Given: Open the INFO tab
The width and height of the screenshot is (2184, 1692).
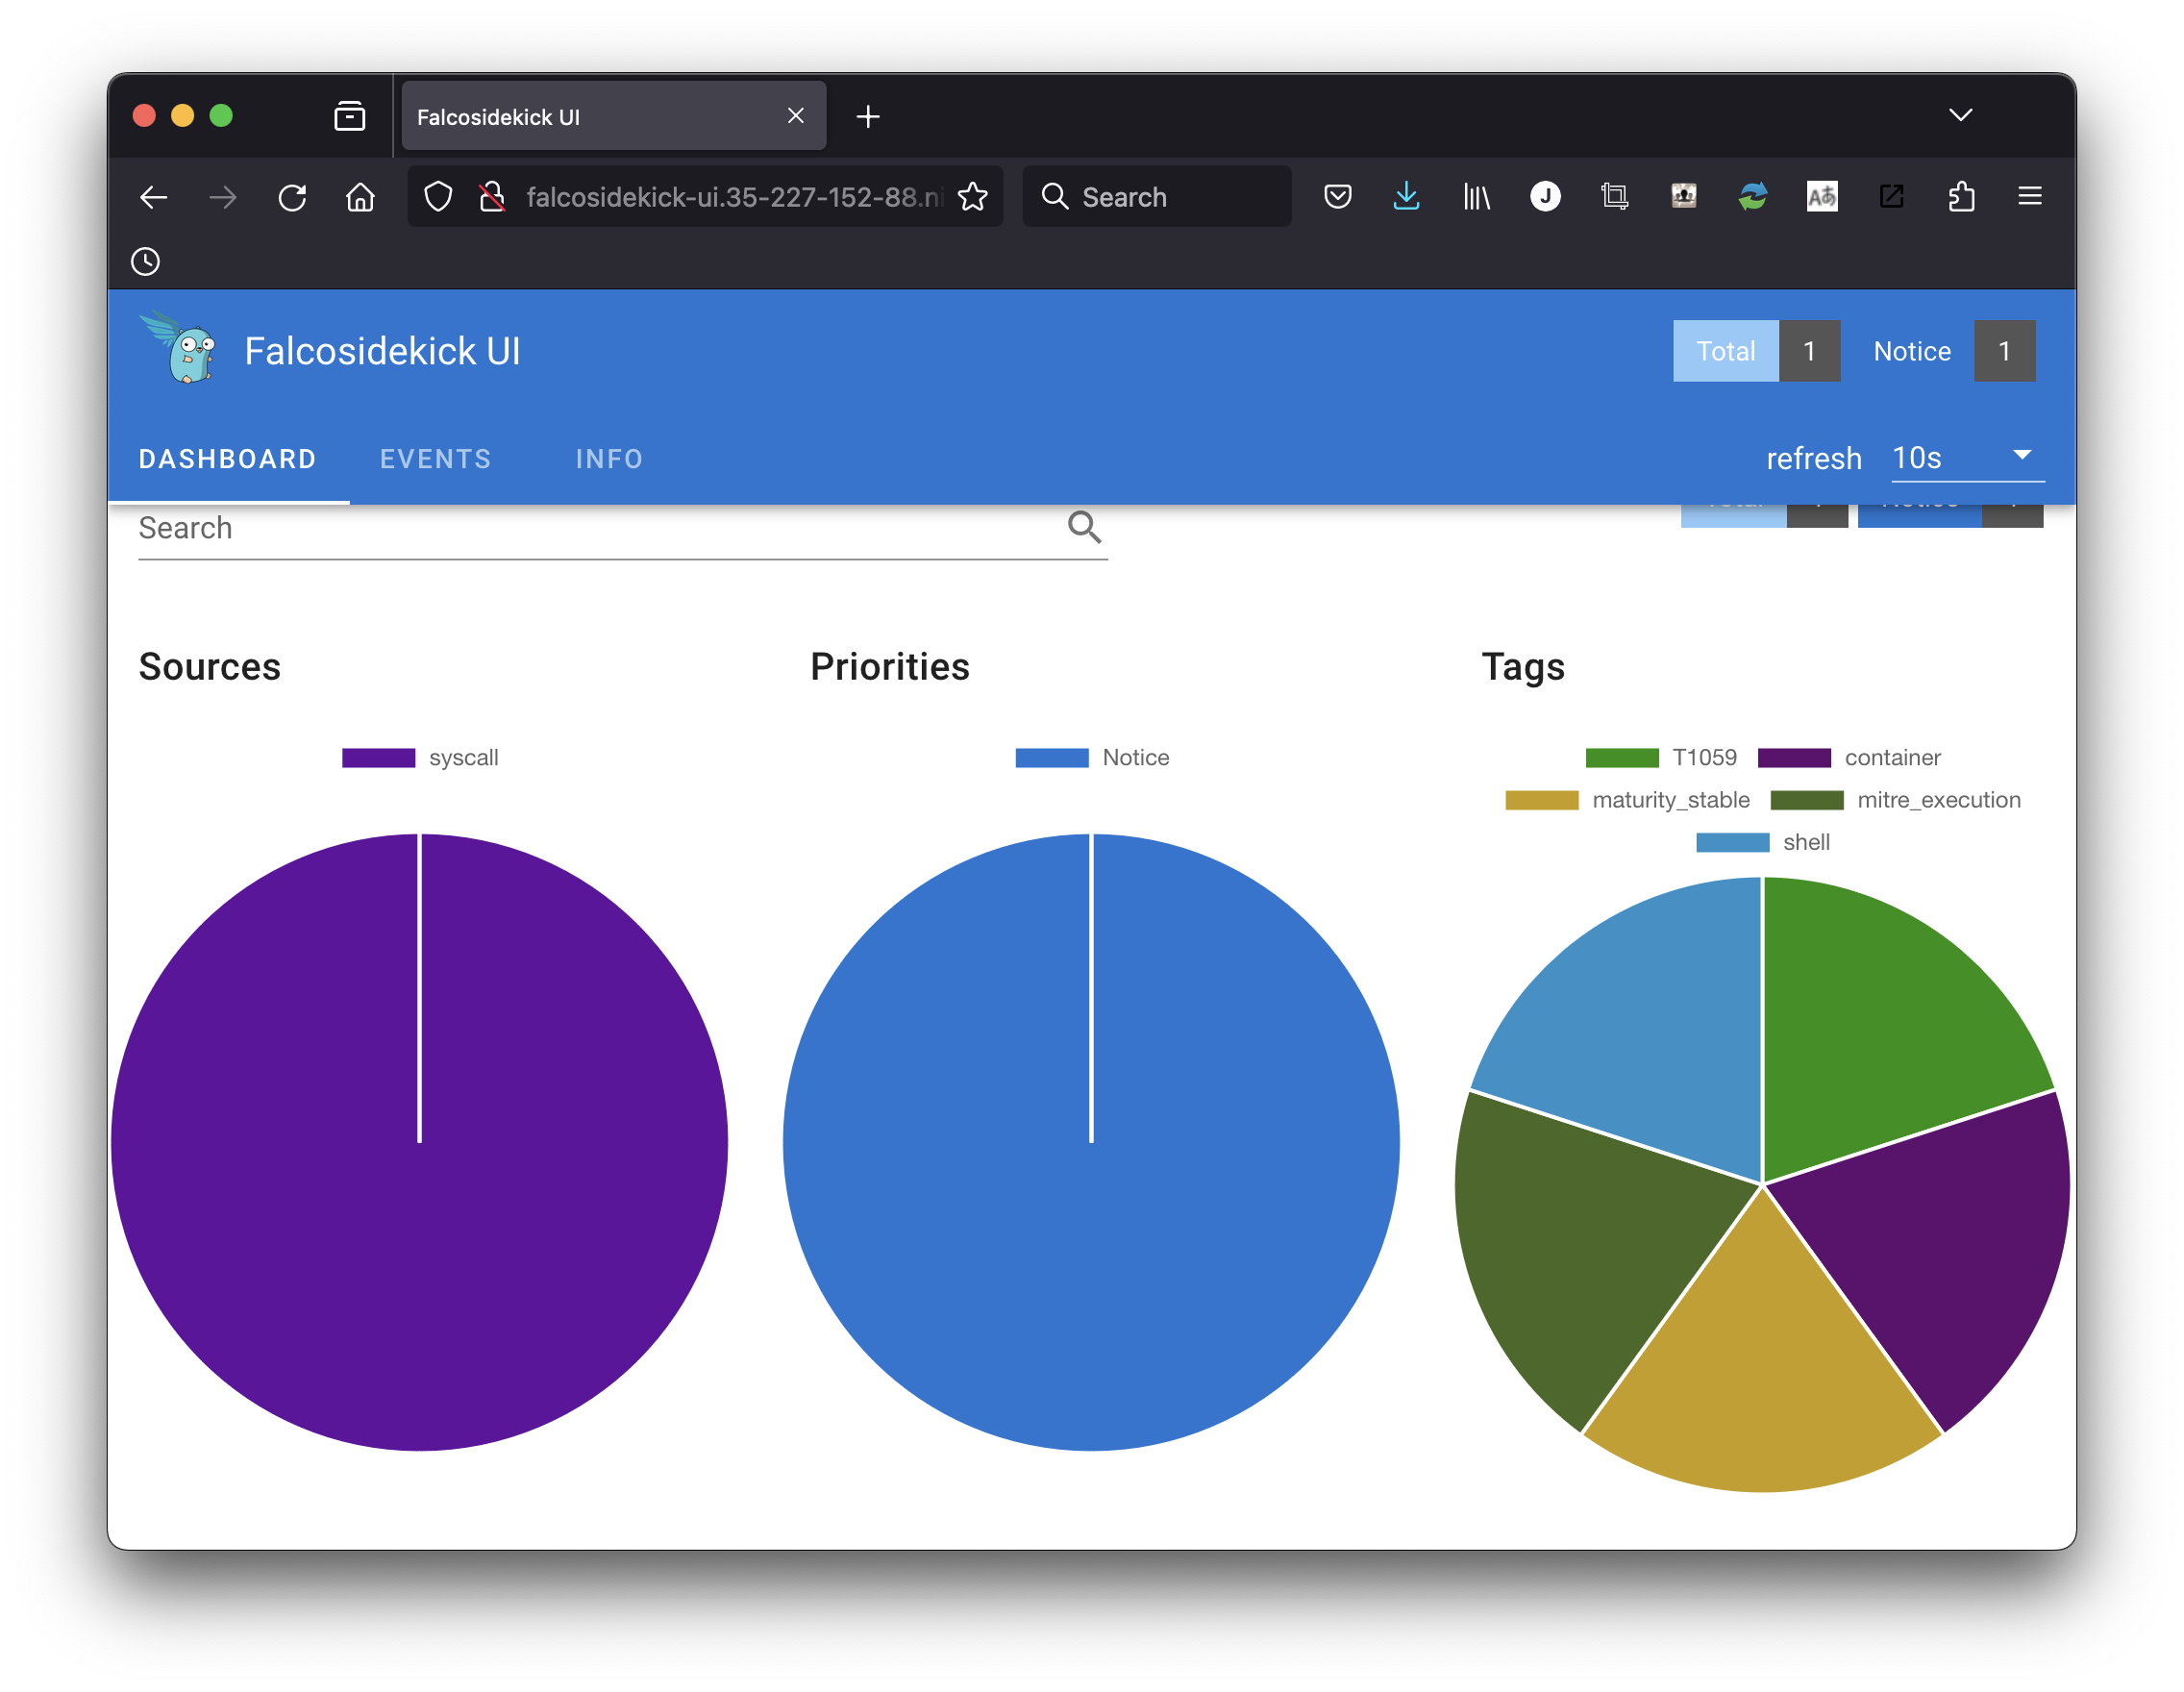Looking at the screenshot, I should [609, 459].
